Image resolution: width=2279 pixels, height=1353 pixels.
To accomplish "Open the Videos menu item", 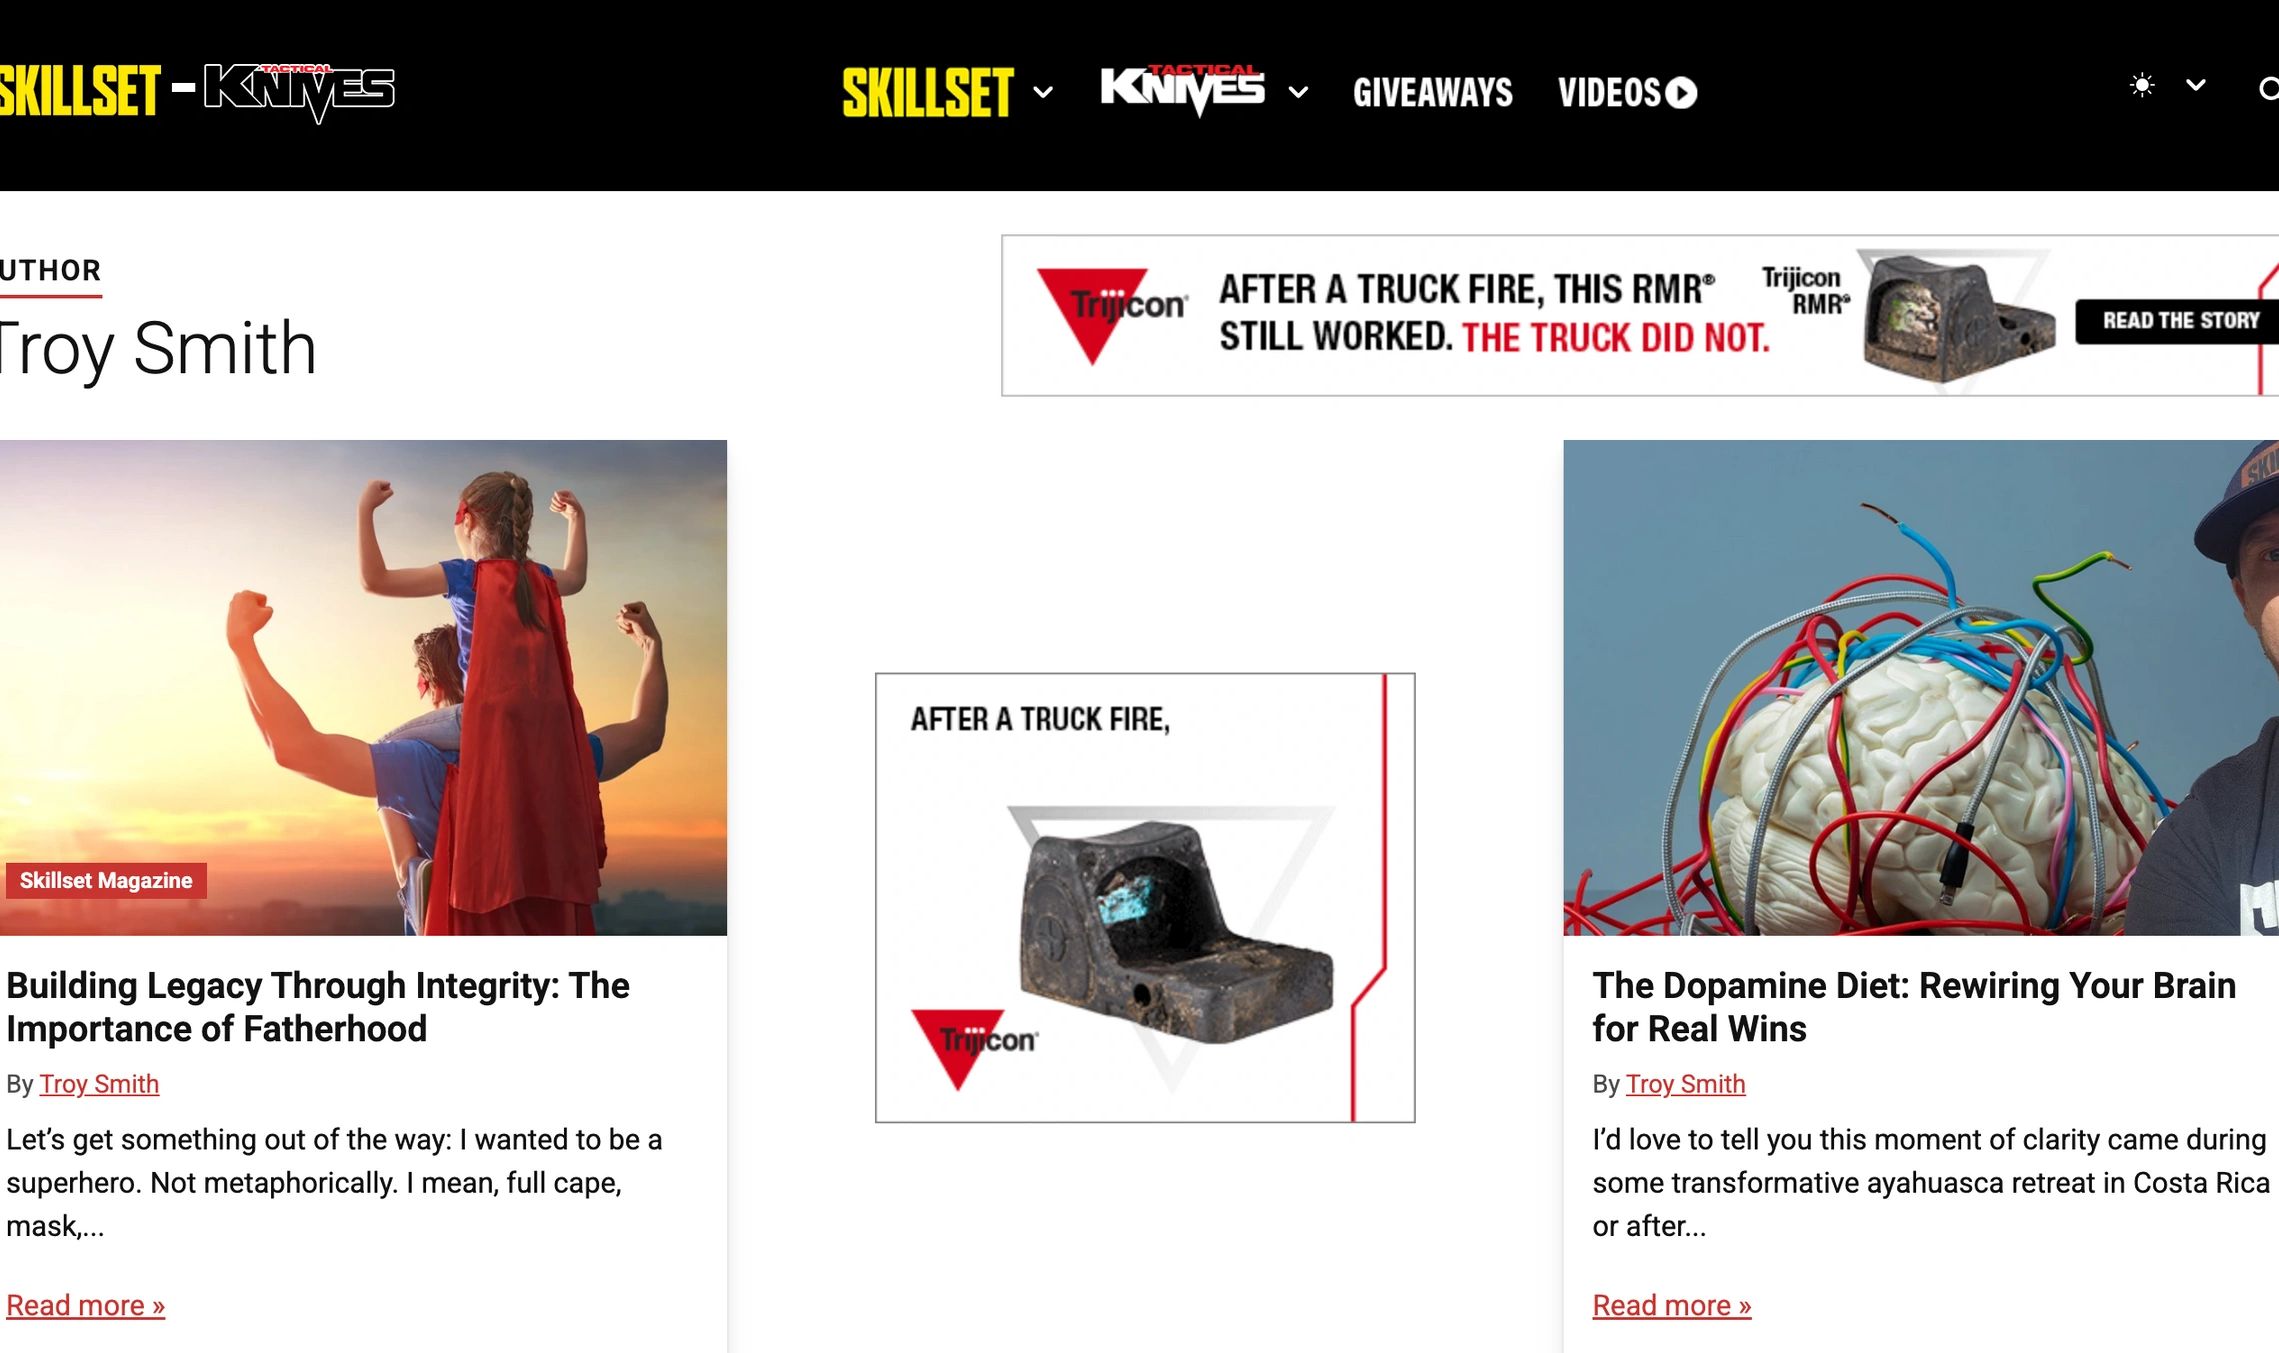I will [1627, 93].
